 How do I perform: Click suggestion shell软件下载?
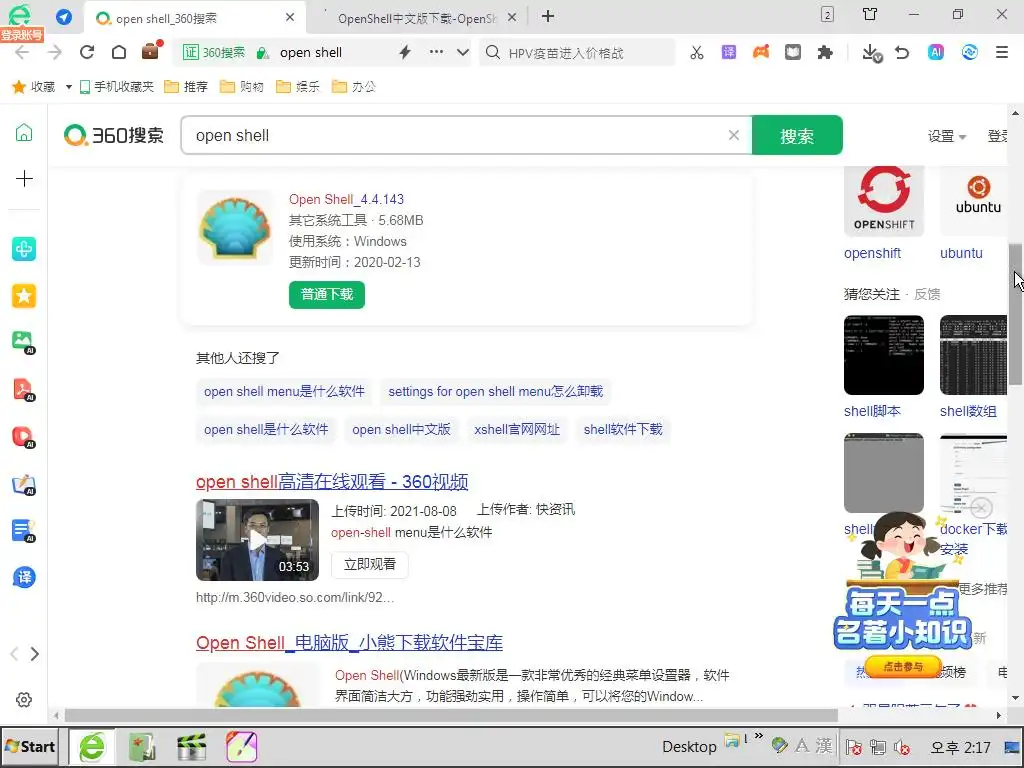pyautogui.click(x=623, y=430)
